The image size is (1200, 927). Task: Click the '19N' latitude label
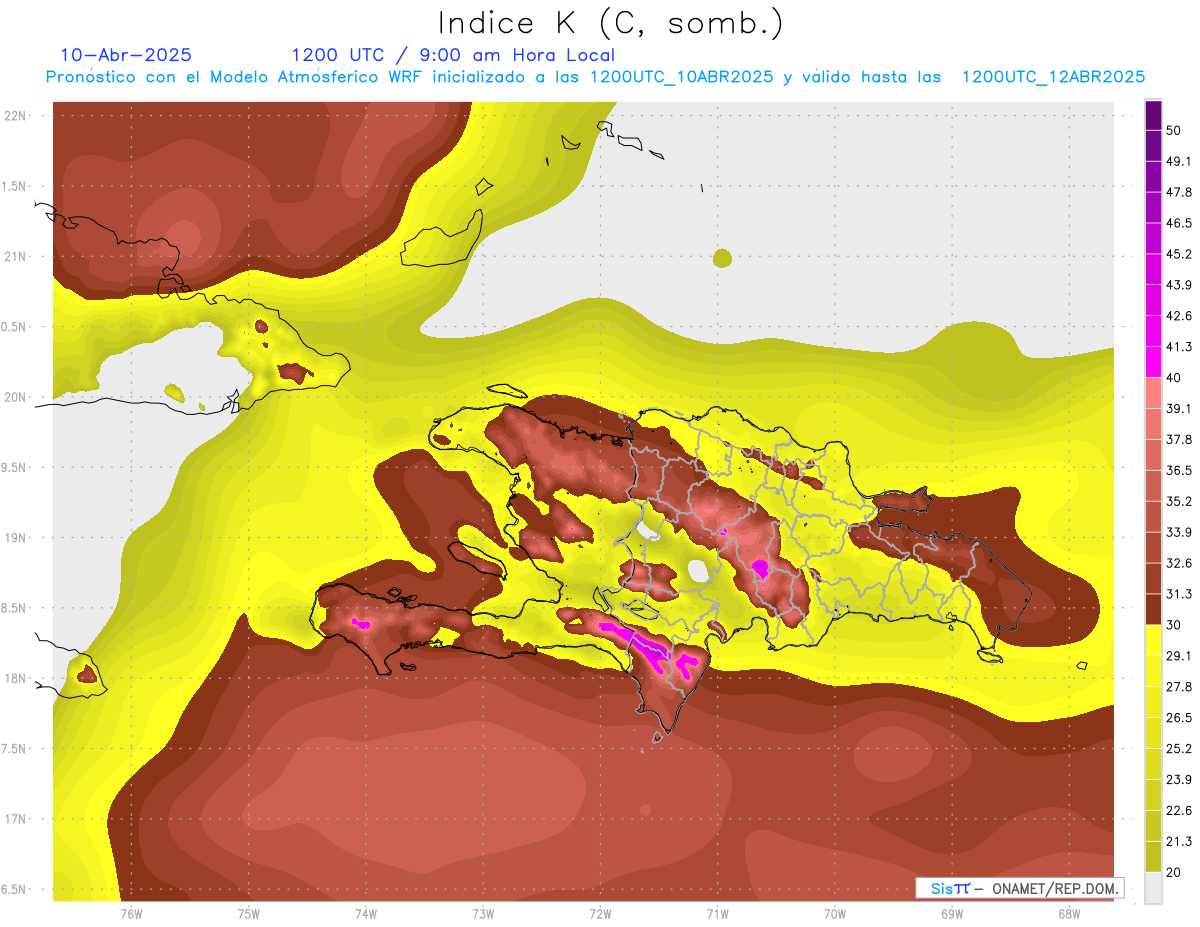click(15, 538)
